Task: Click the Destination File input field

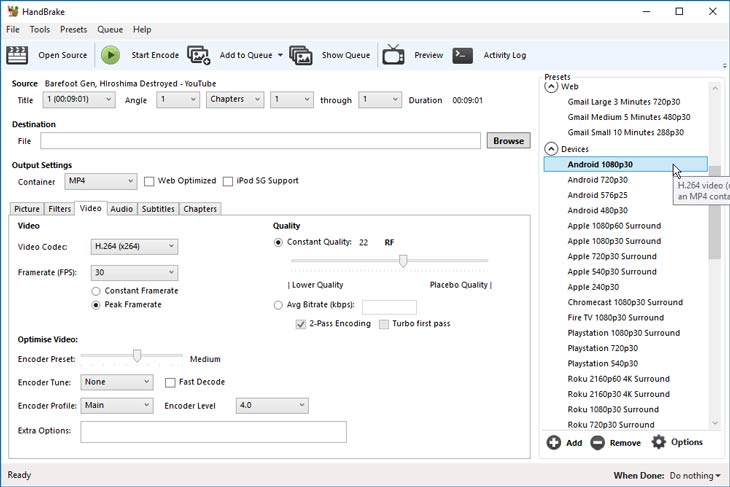Action: click(260, 141)
